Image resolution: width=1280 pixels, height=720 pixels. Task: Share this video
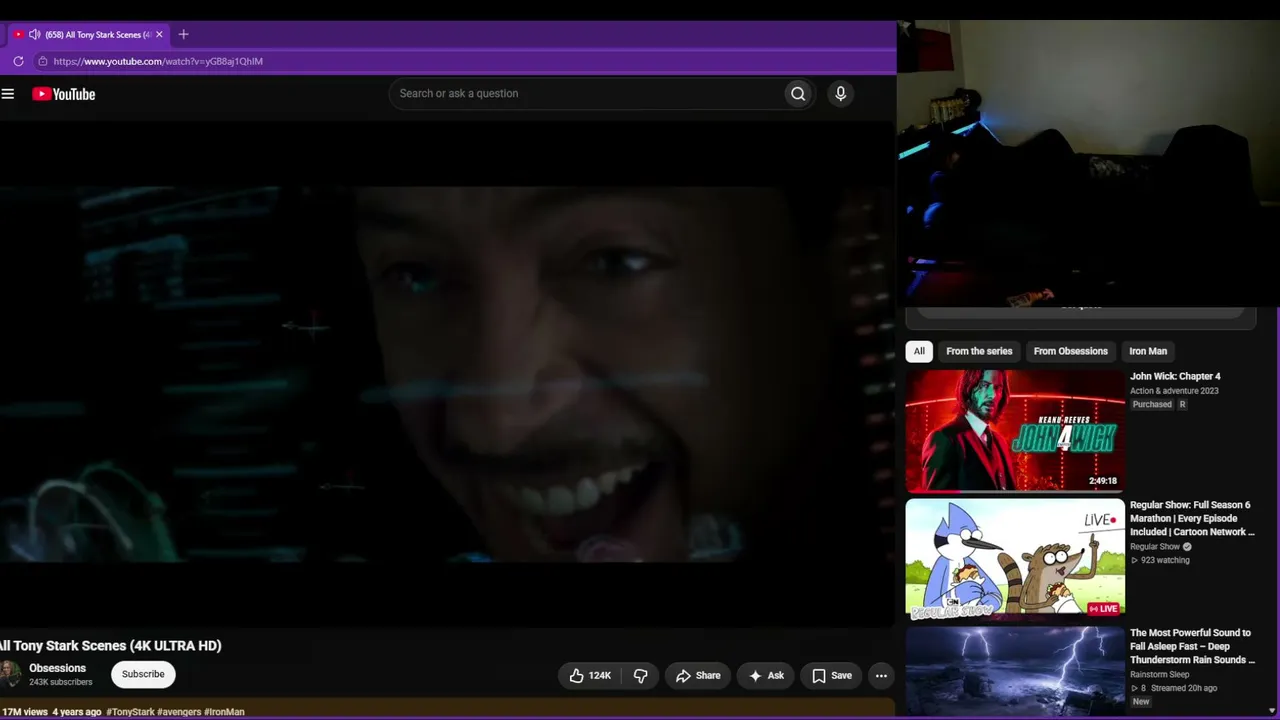[x=698, y=675]
